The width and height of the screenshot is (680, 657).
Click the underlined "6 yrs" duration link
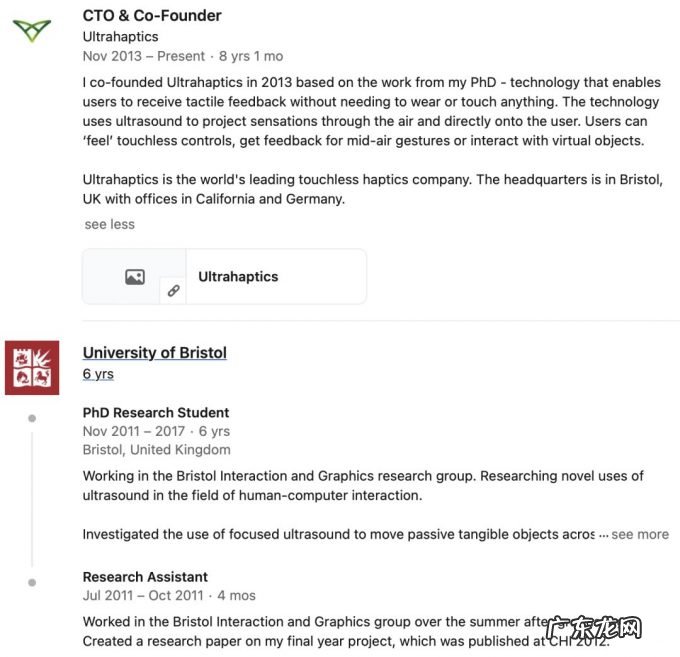[98, 374]
